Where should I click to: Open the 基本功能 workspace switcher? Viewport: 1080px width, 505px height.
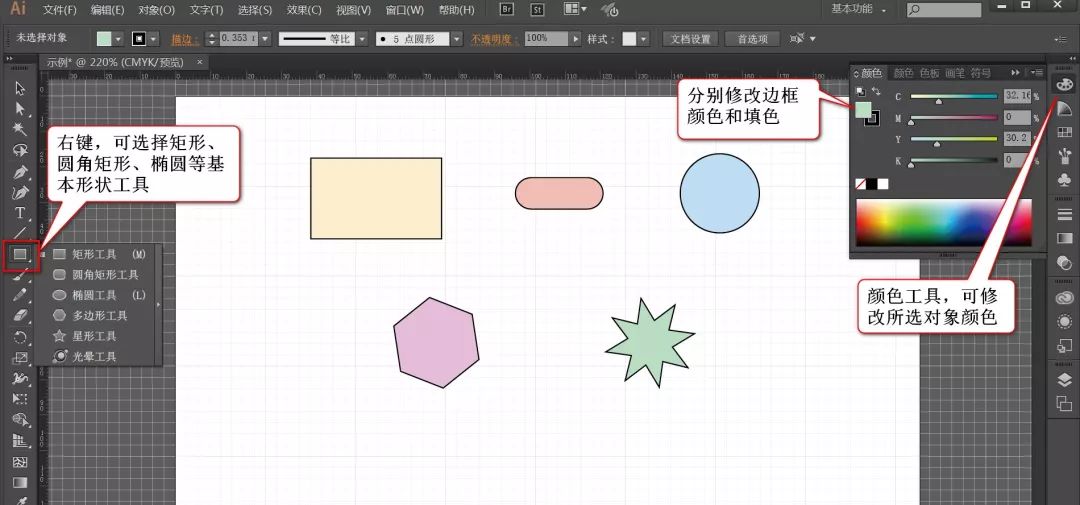coord(858,9)
